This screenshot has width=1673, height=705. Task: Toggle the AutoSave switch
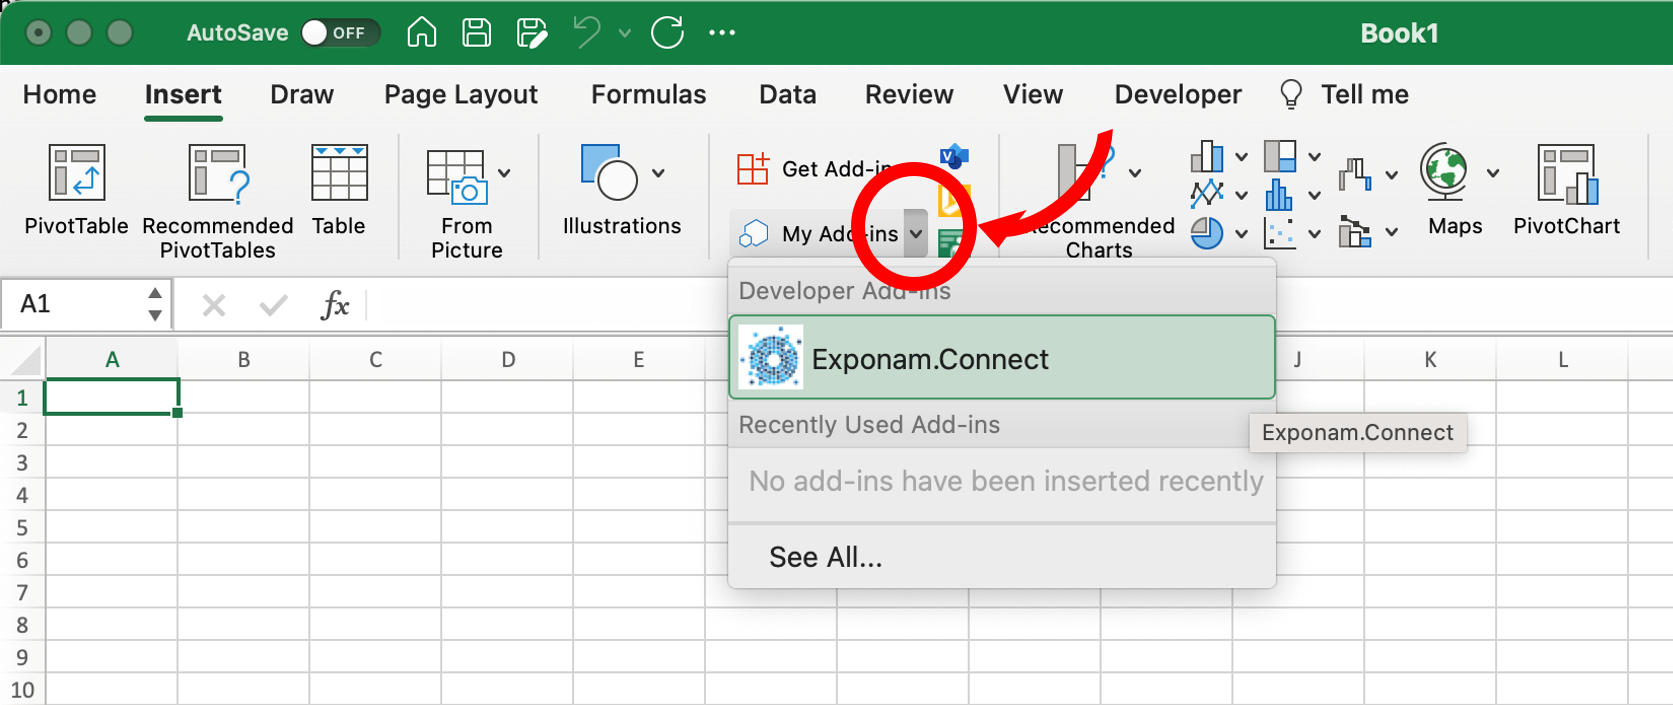[338, 33]
